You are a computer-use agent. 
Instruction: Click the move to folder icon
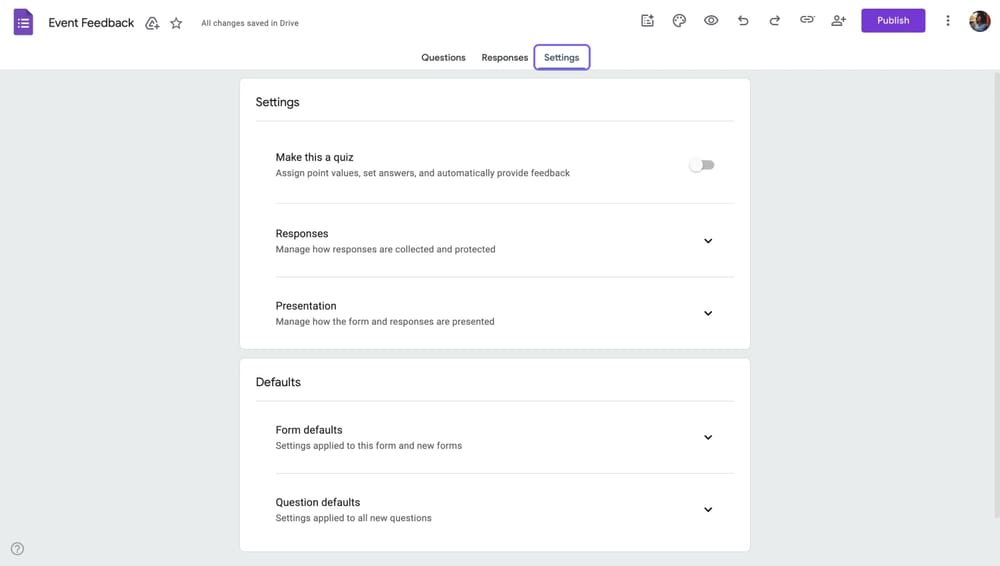tap(152, 24)
